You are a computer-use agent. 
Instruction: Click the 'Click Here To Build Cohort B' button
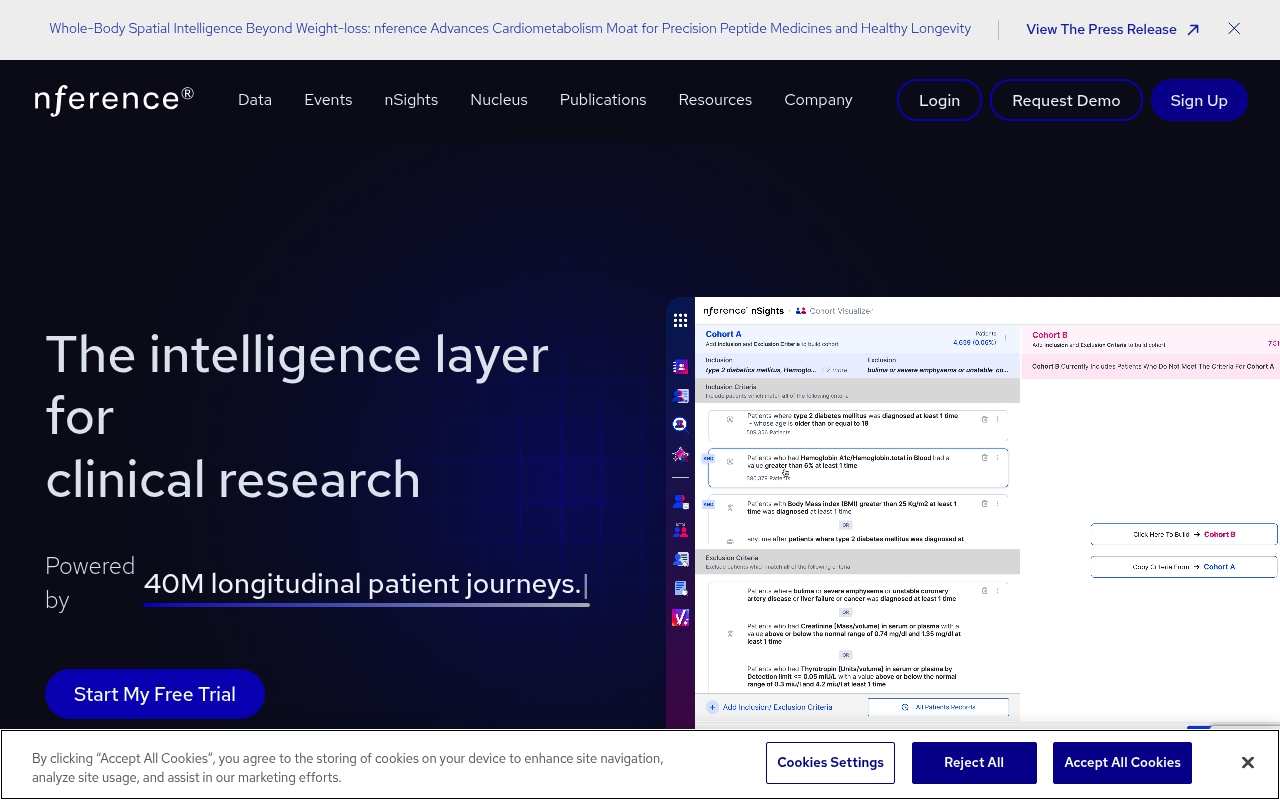pyautogui.click(x=1184, y=534)
